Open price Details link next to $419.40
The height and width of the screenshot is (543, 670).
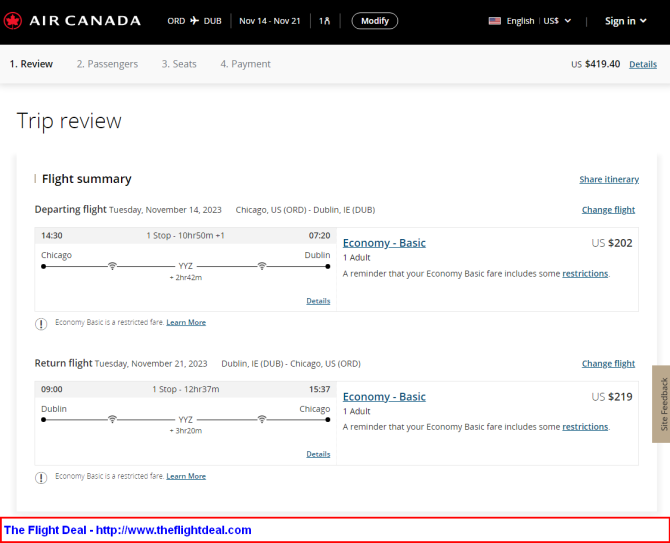pos(643,65)
